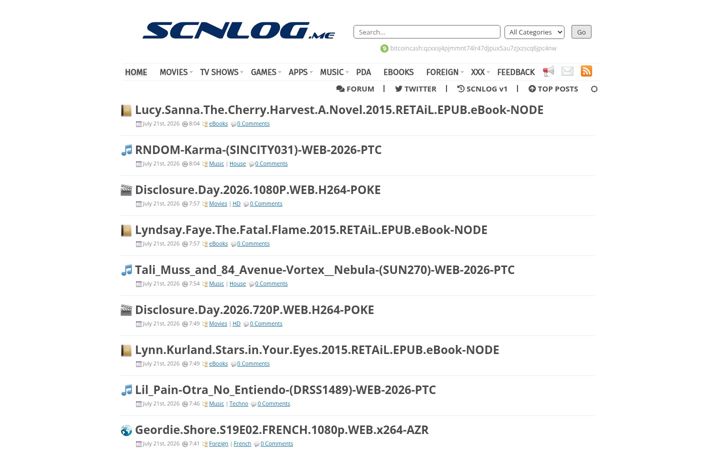The width and height of the screenshot is (720, 450).
Task: Click 0 Comments under Disclosure.Day 720P post
Action: click(266, 324)
